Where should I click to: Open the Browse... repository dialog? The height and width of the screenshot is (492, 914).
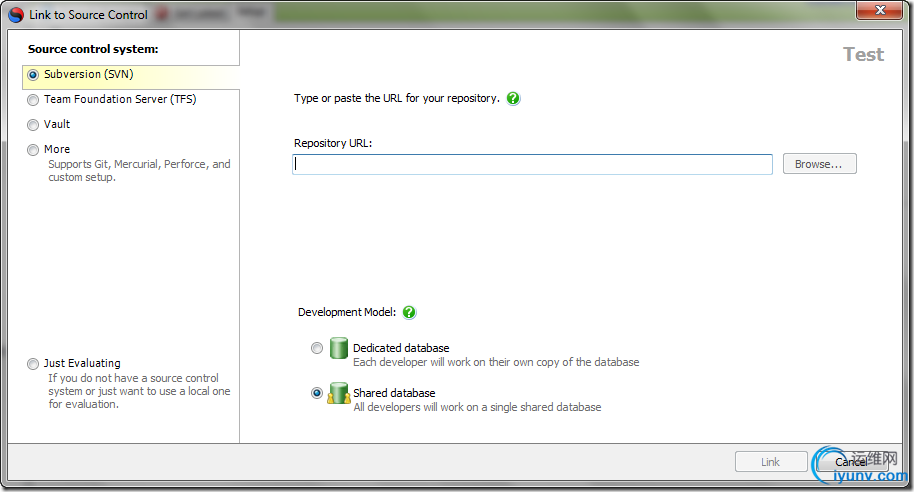[819, 164]
